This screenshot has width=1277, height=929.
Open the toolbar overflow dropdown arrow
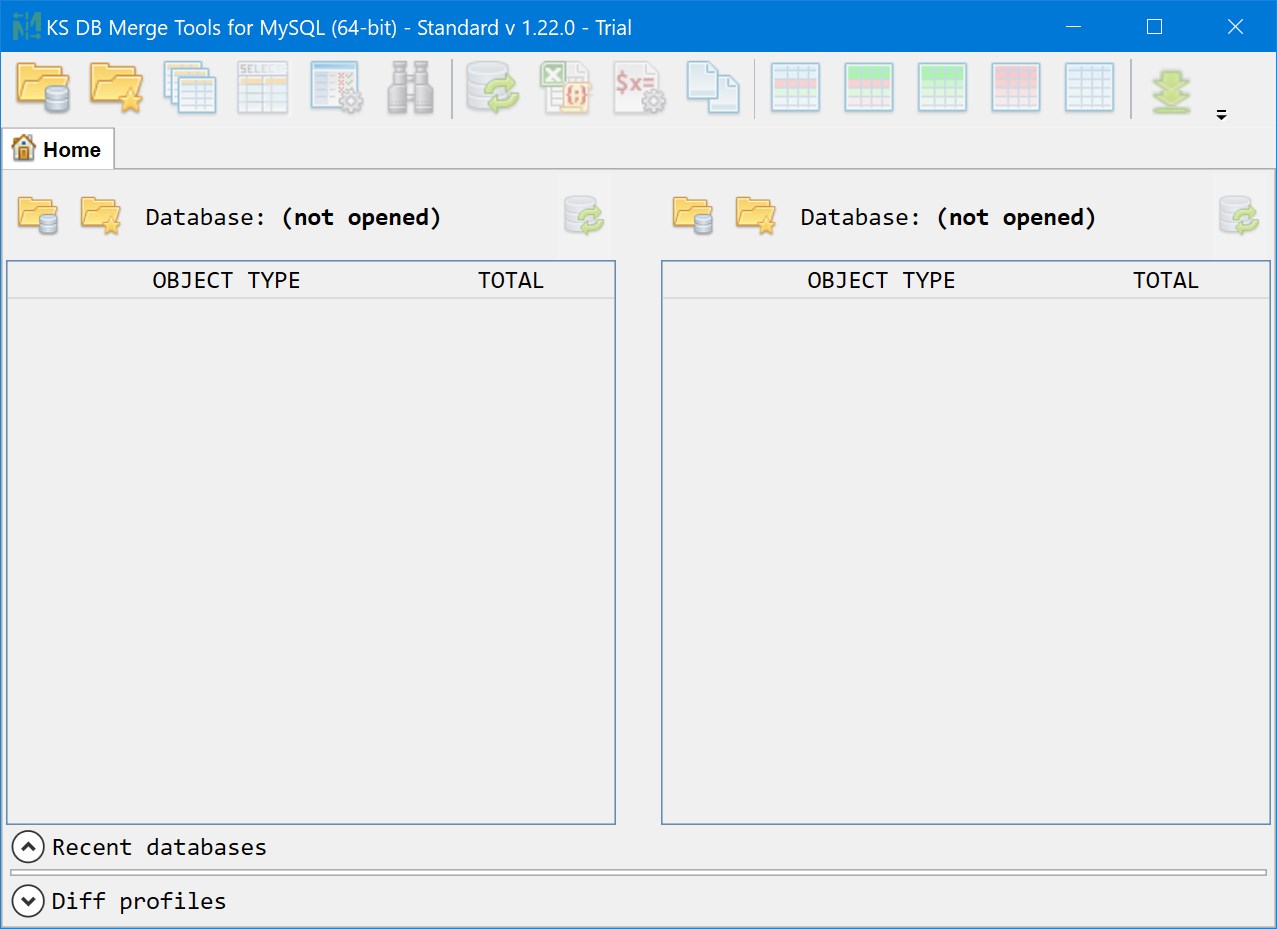point(1221,115)
